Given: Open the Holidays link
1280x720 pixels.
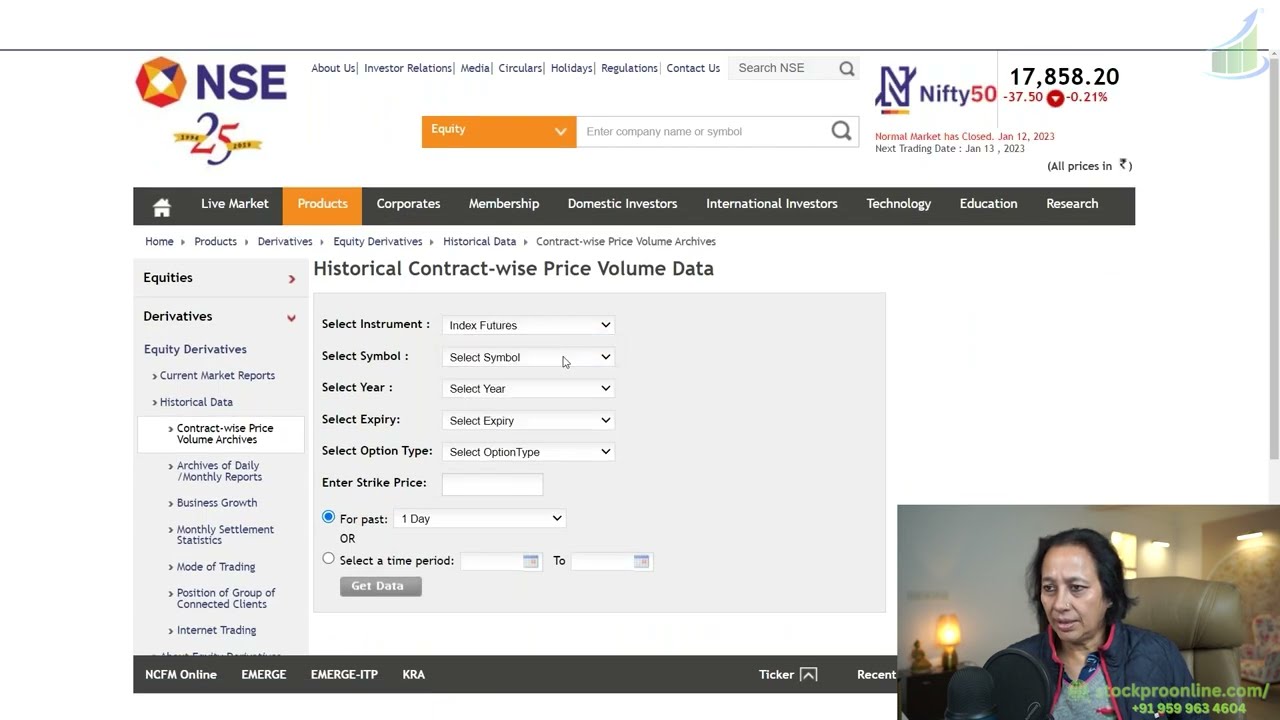Looking at the screenshot, I should (x=572, y=68).
